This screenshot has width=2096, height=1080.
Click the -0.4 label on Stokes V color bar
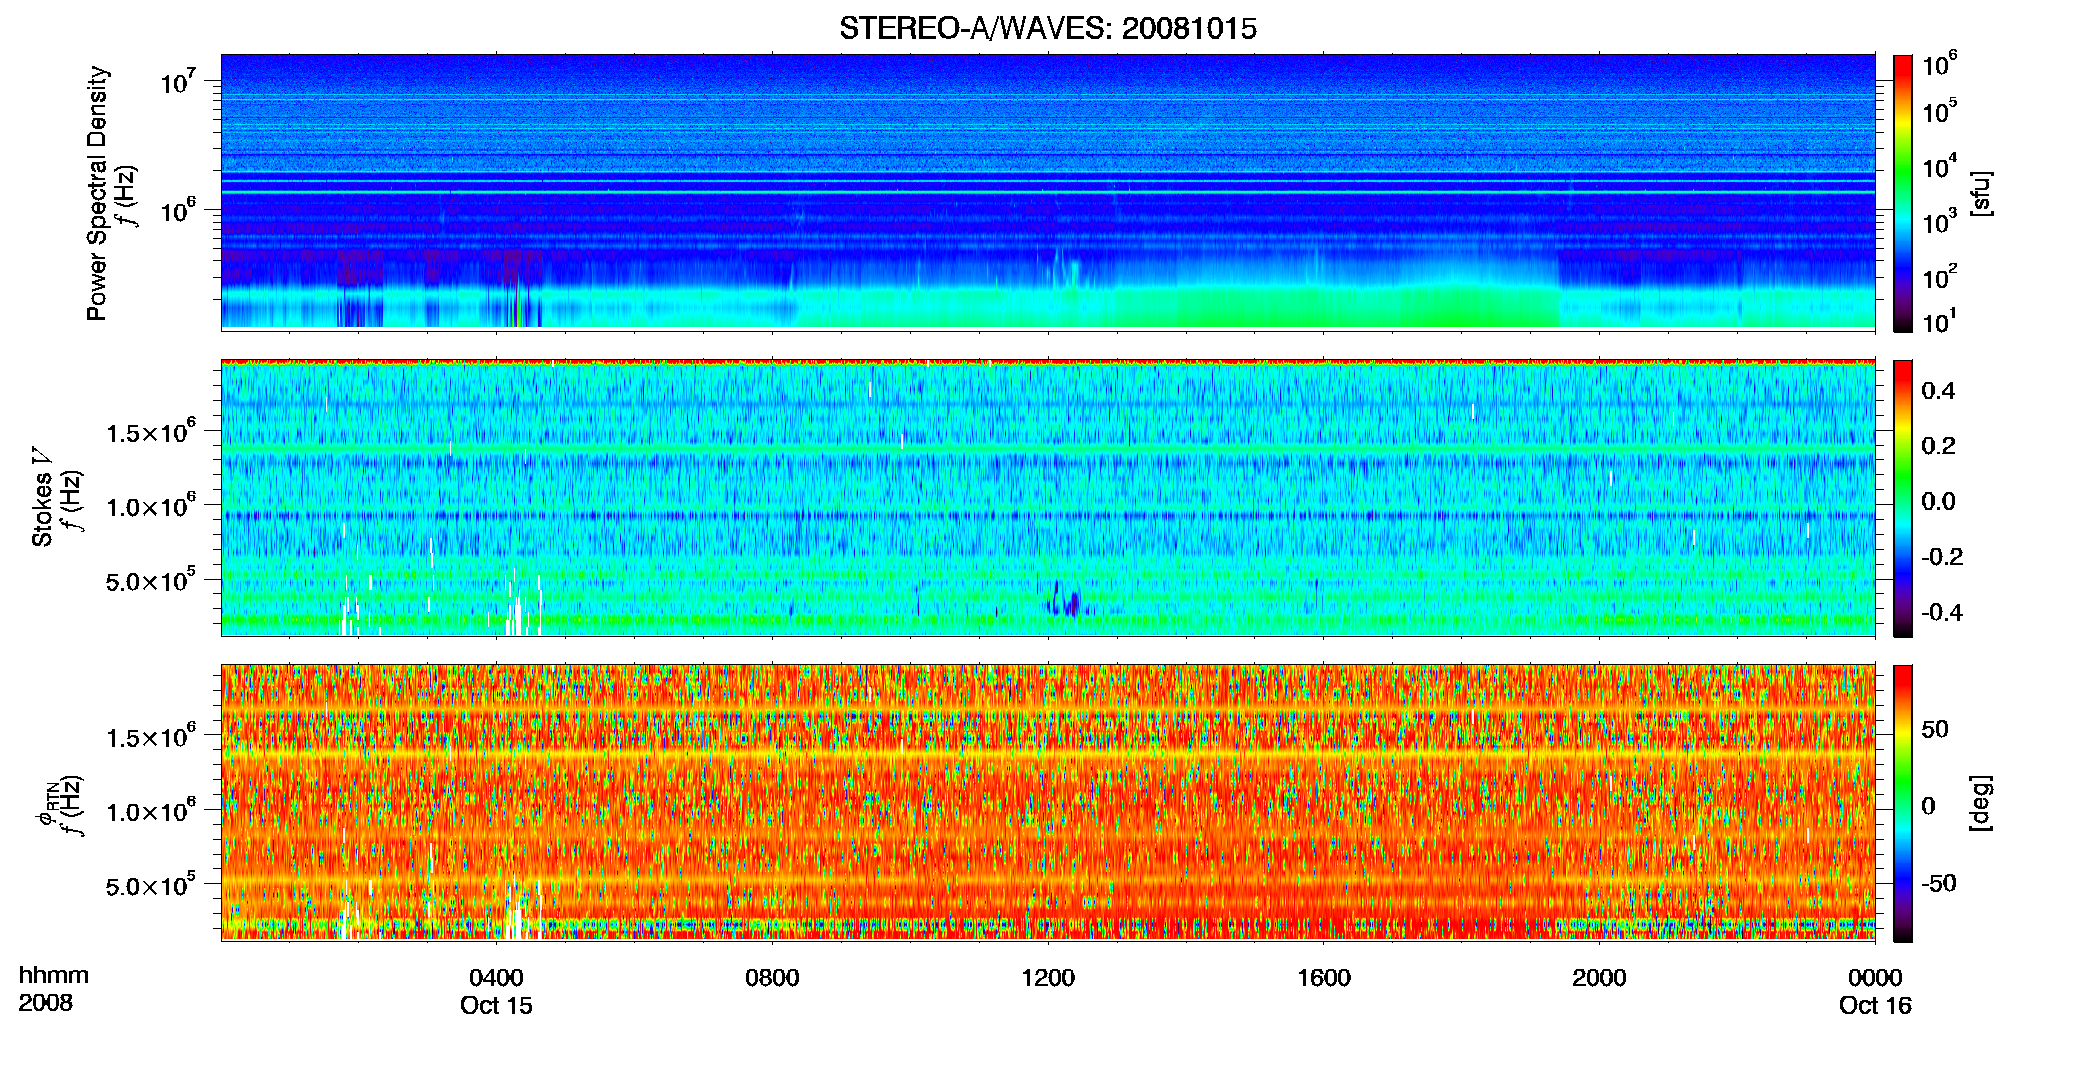[1942, 613]
